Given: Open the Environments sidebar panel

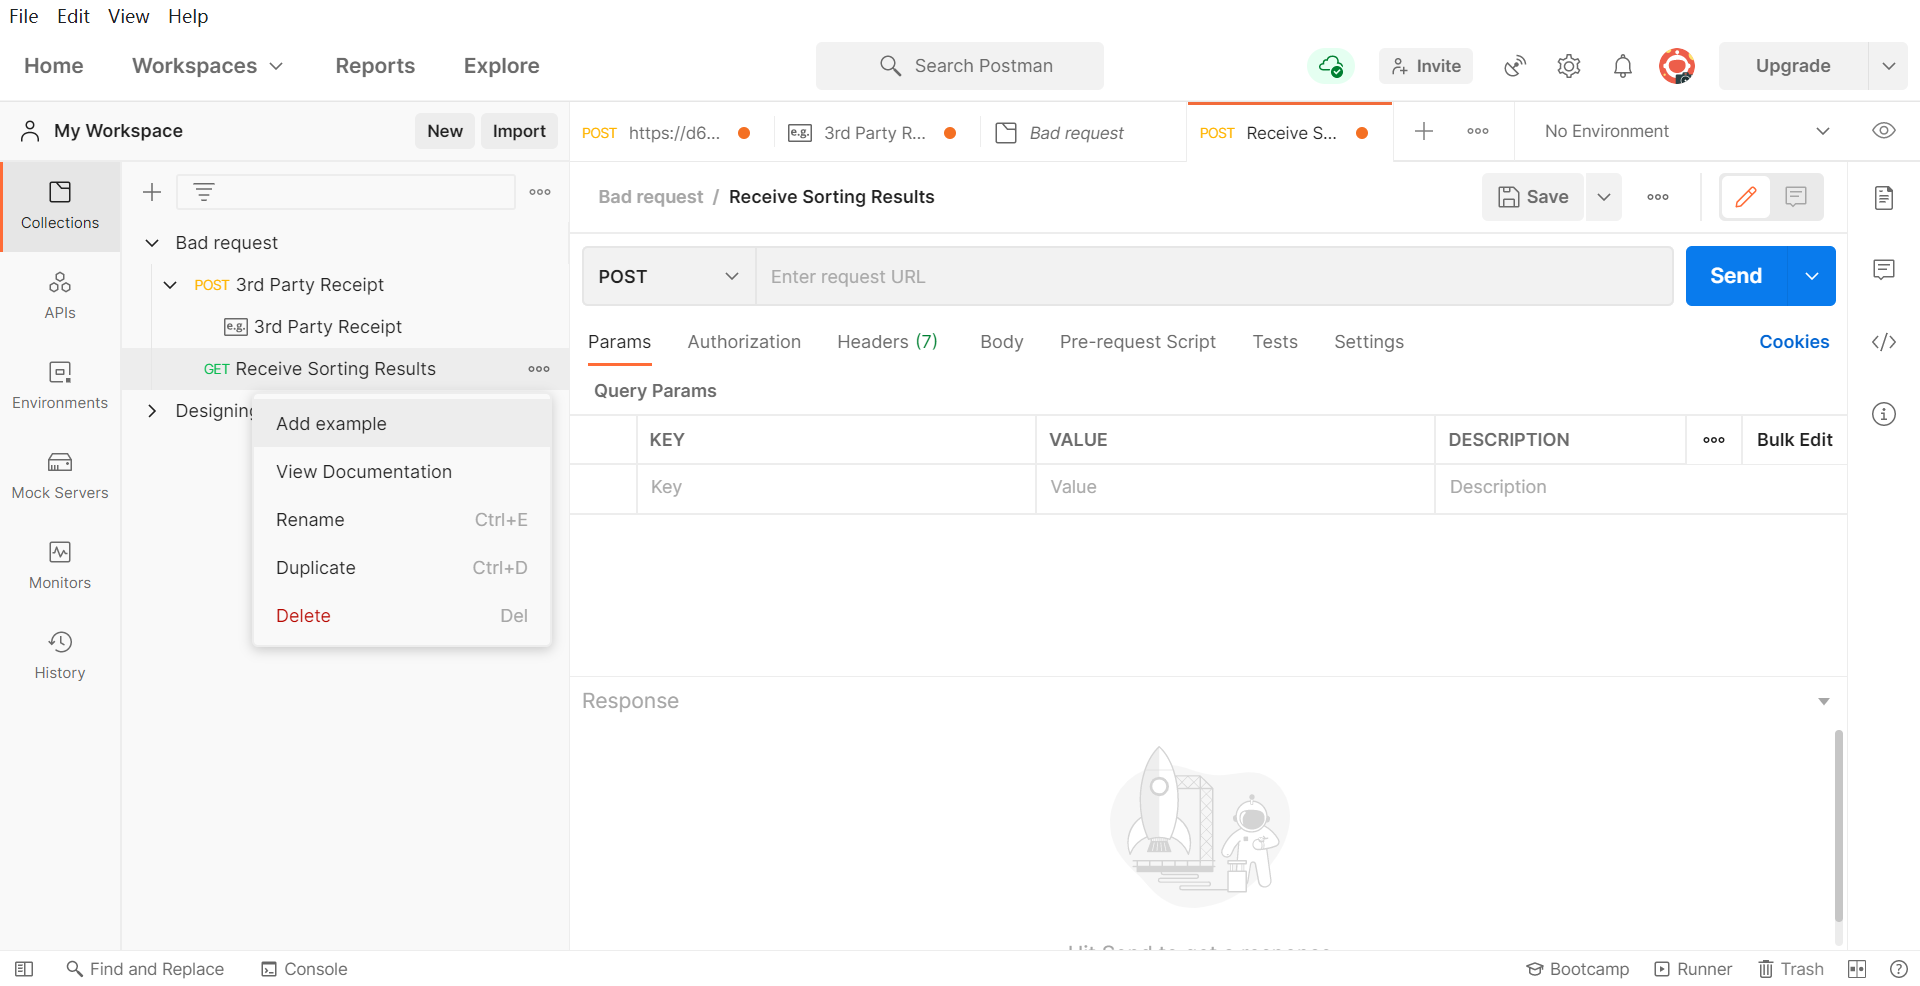Looking at the screenshot, I should point(60,385).
